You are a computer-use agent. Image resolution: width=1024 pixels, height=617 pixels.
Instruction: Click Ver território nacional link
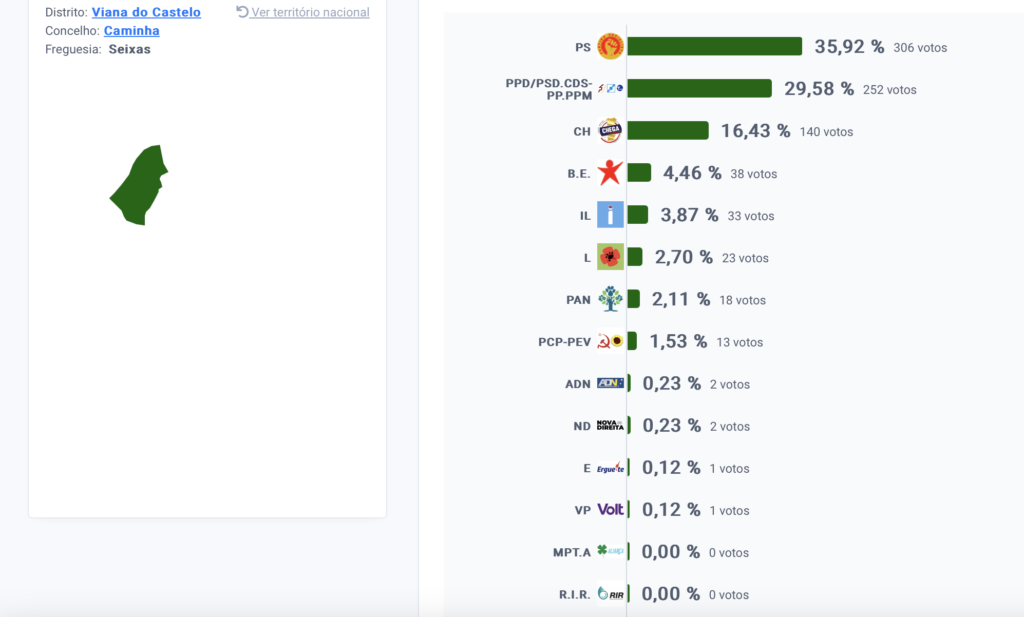tap(303, 12)
